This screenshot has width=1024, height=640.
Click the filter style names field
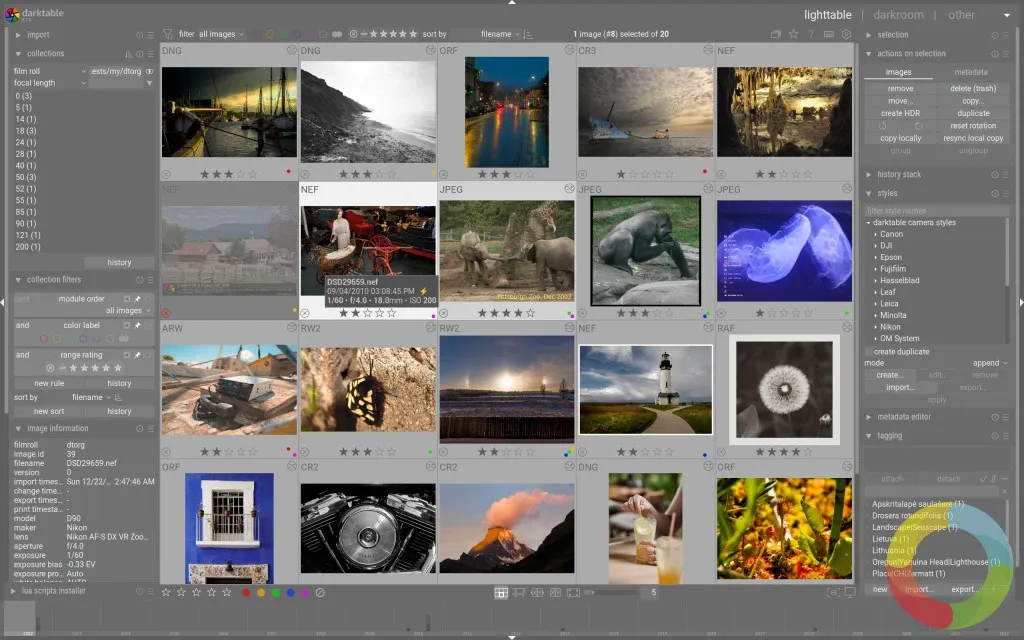click(936, 210)
